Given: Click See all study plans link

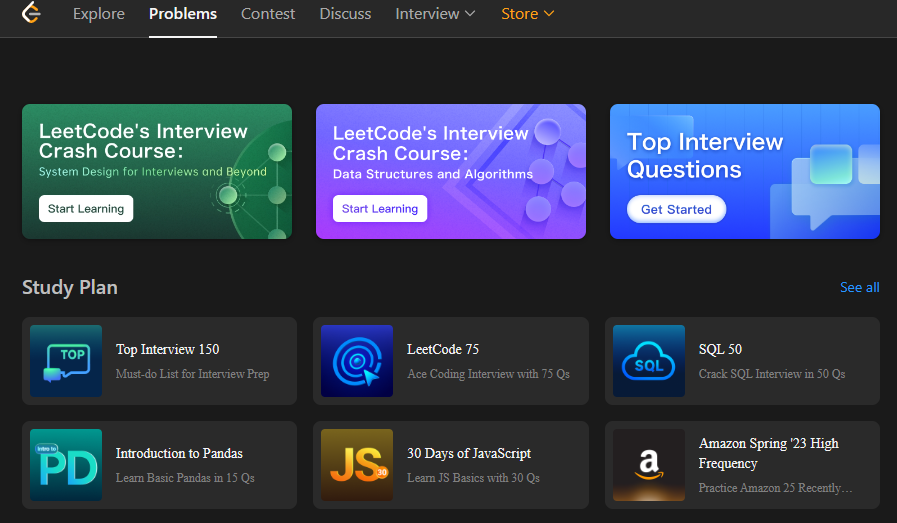Looking at the screenshot, I should point(859,287).
